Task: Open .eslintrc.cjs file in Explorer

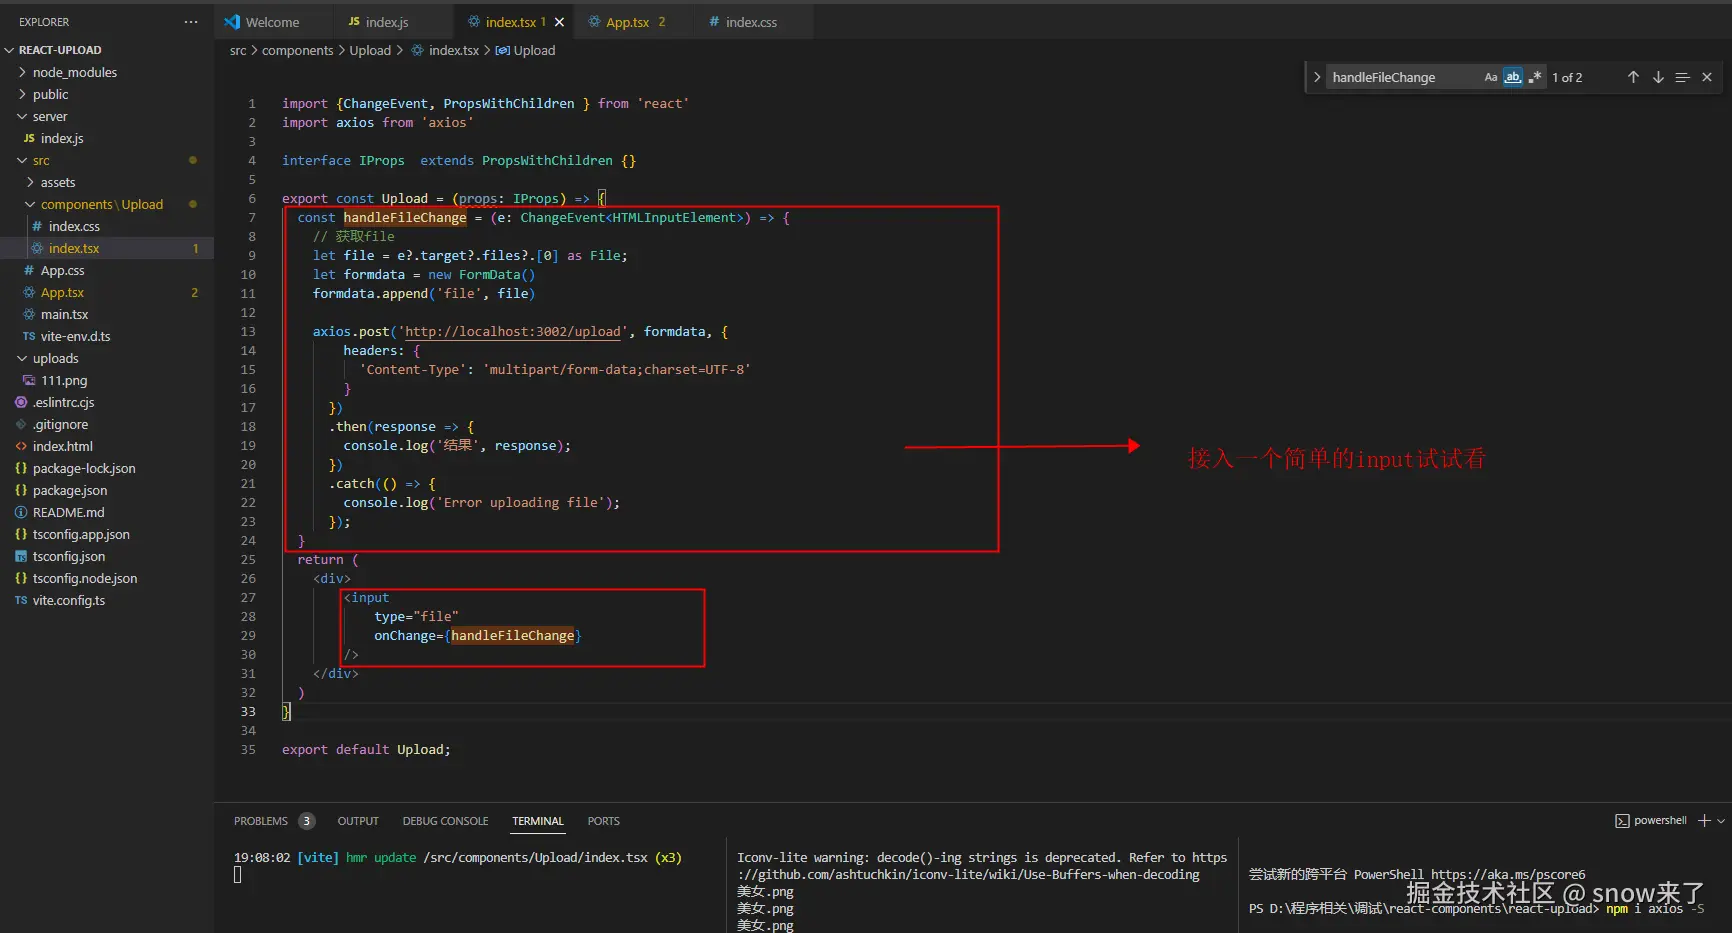Action: point(64,402)
